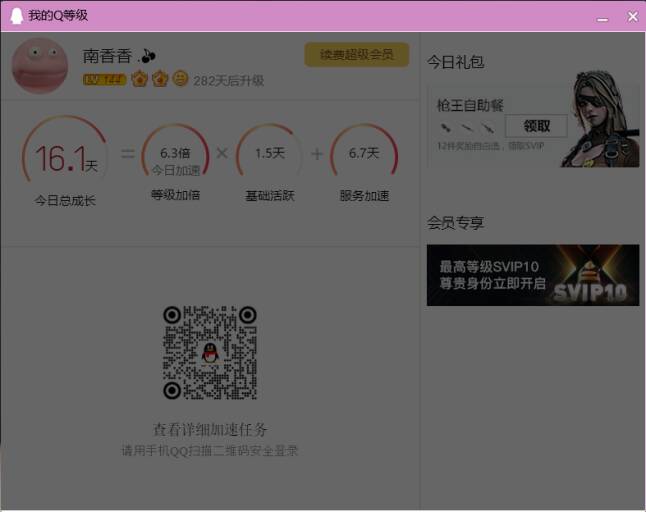Close the 我的Q等级 window
Screen dimensions: 646x512
(633, 16)
